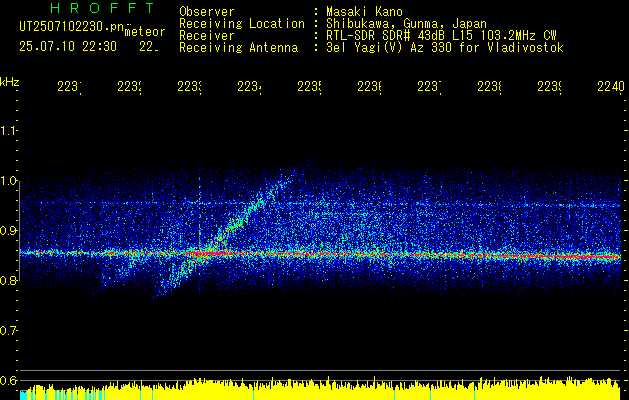Click the RTL-SDR receiver details
Image resolution: width=629 pixels, height=400 pixels.
[441, 36]
